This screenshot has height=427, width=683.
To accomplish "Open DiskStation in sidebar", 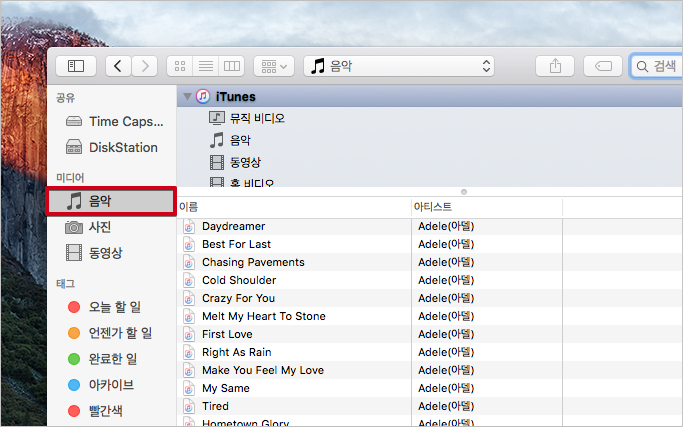I will pyautogui.click(x=112, y=147).
